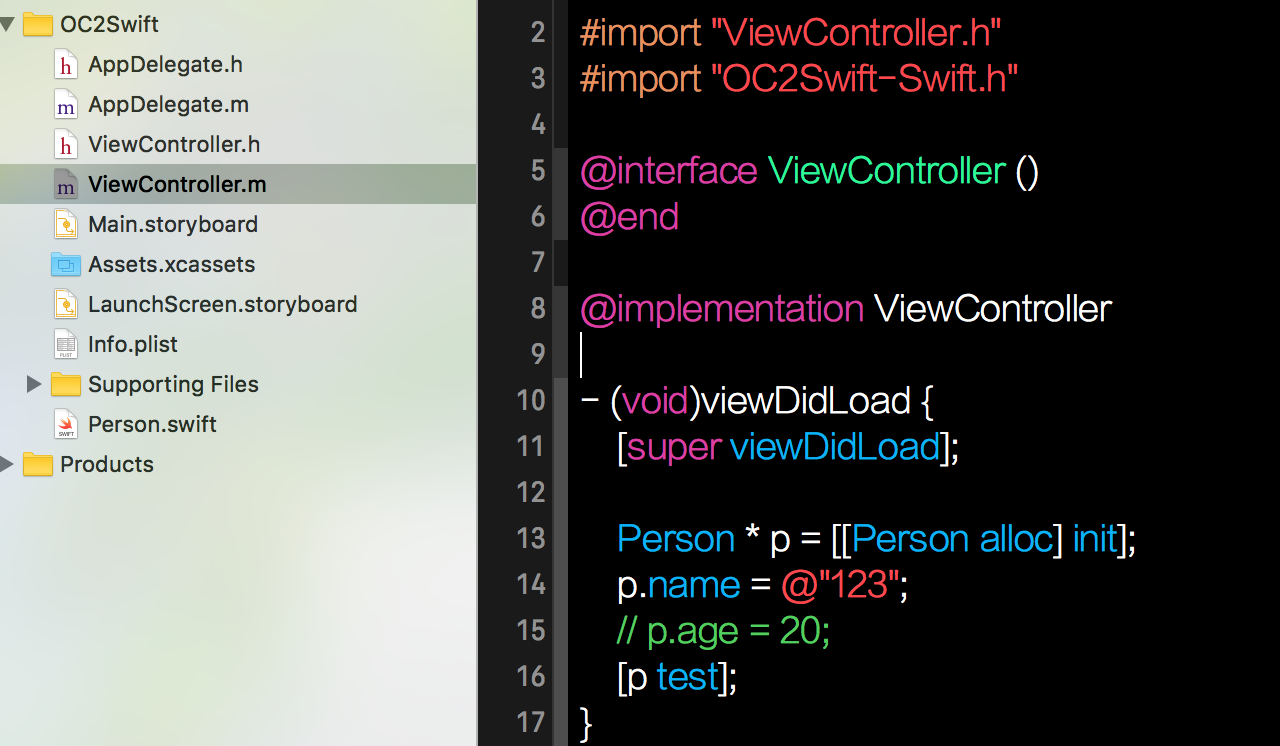The image size is (1280, 746).
Task: Click the AppDelegate.m file icon
Action: point(66,105)
